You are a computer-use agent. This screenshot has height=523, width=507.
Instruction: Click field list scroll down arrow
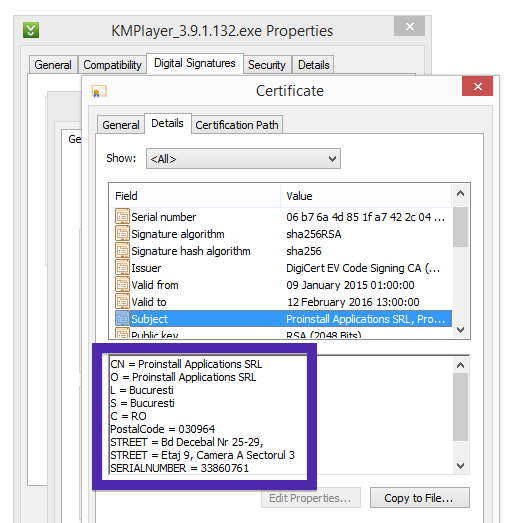[x=461, y=330]
